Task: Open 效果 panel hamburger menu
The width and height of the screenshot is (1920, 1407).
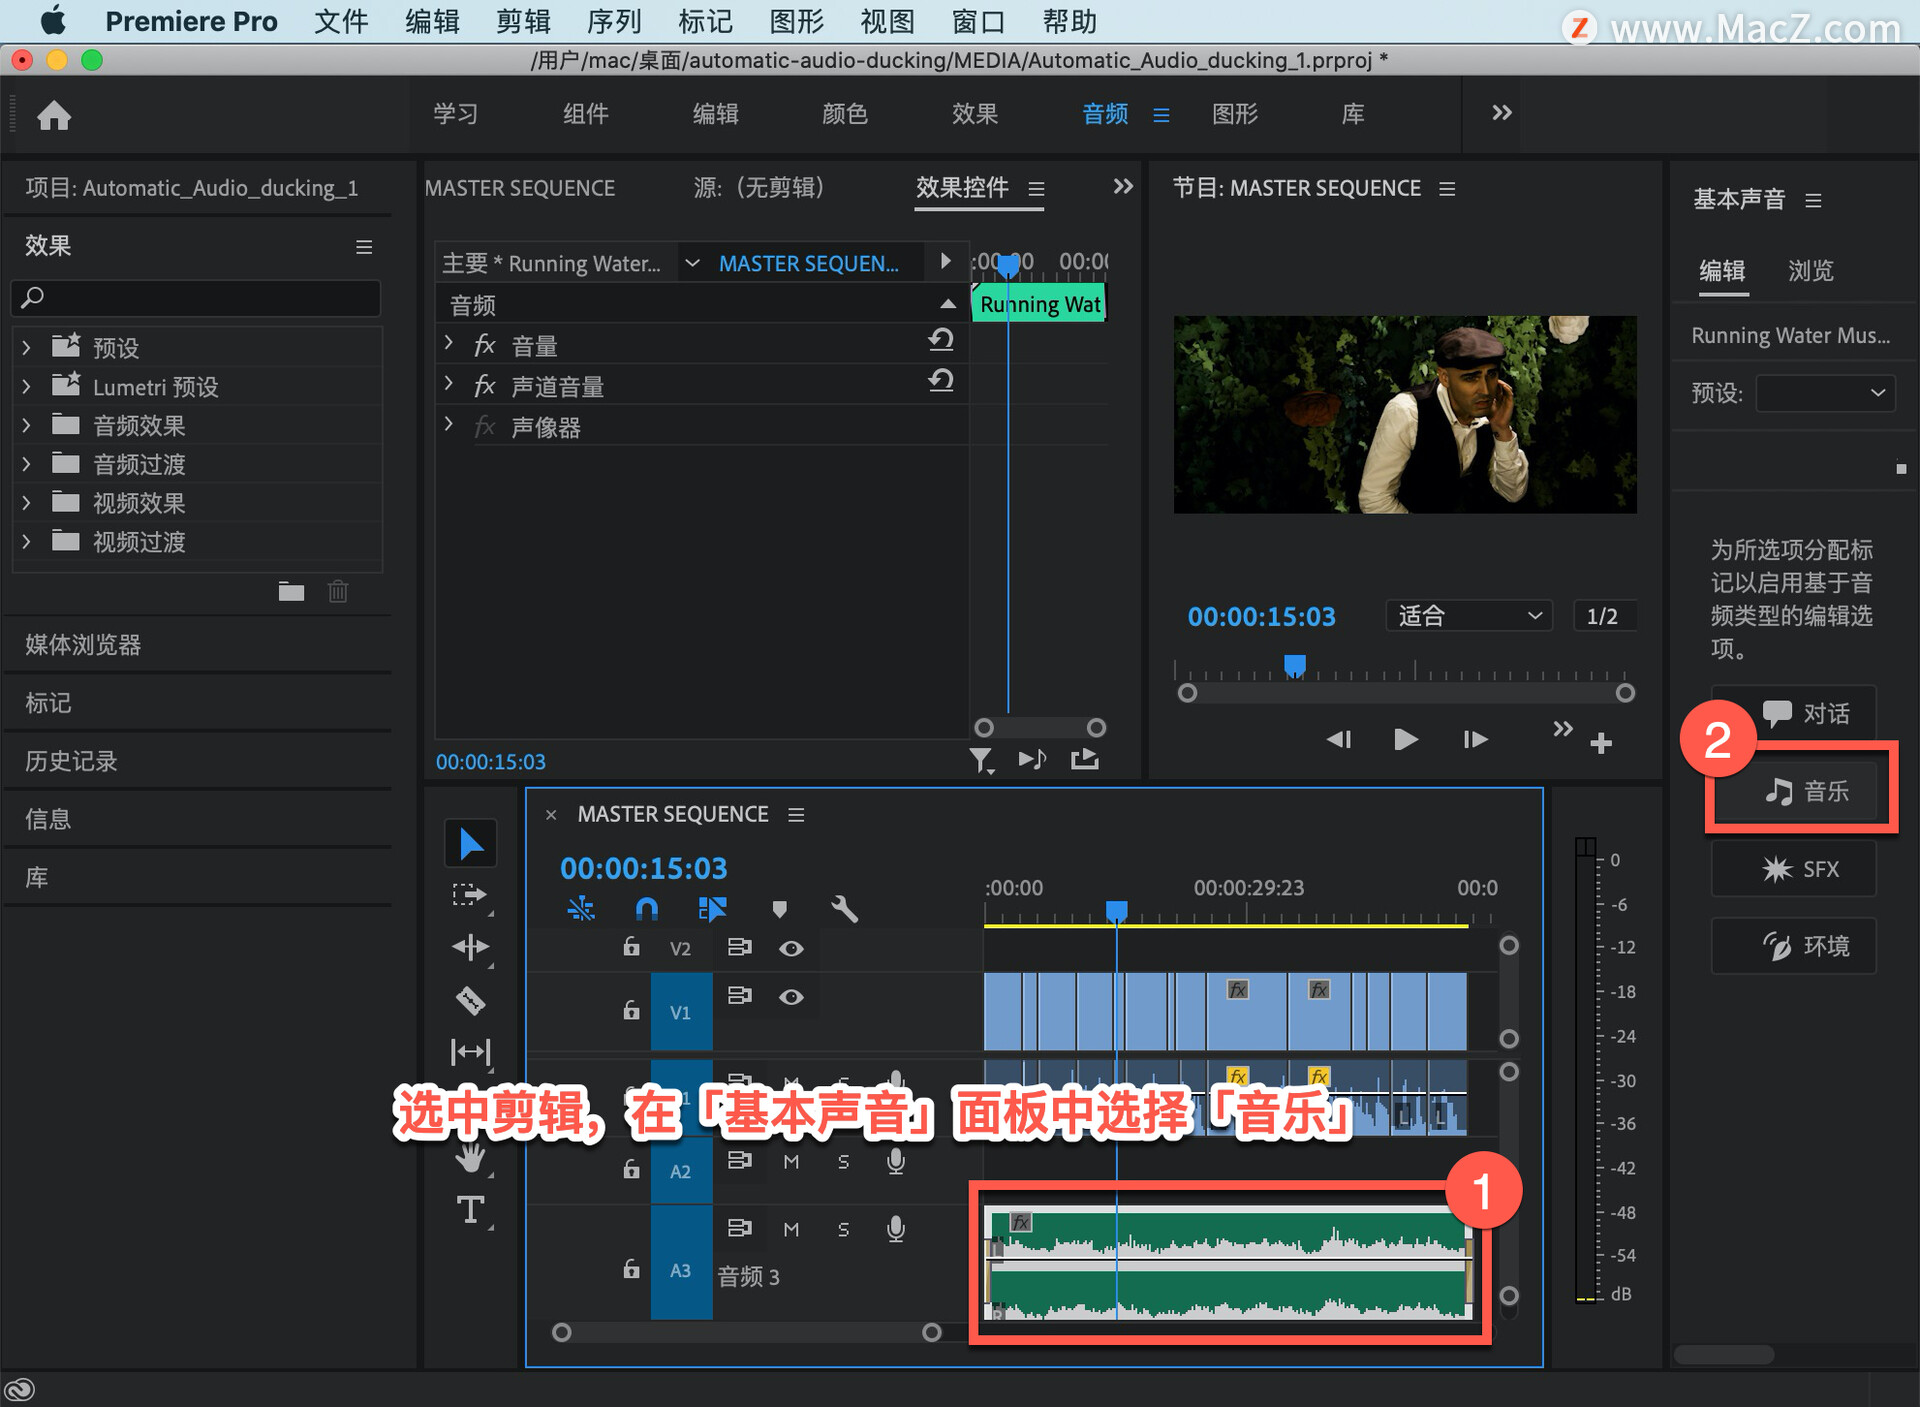Action: point(364,247)
